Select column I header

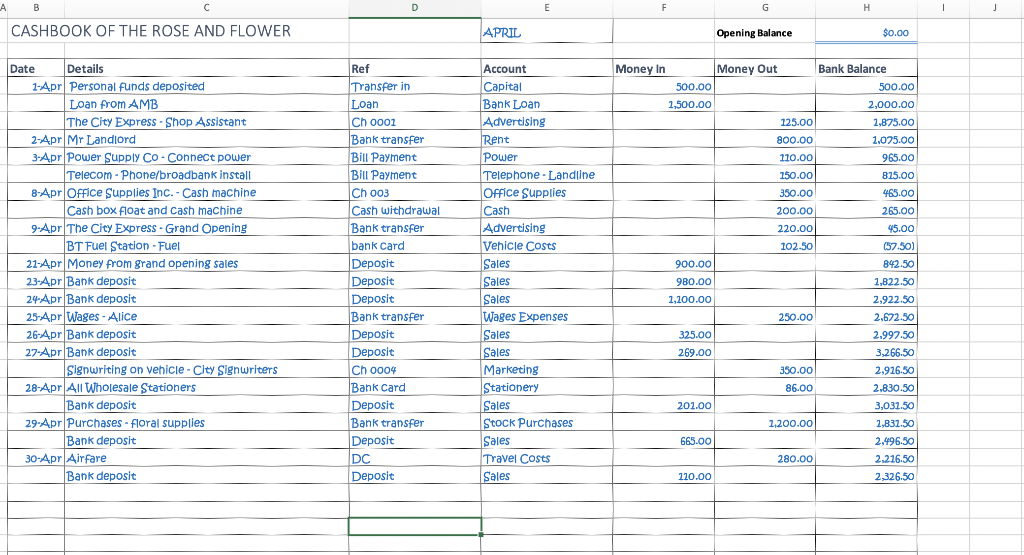pos(943,8)
